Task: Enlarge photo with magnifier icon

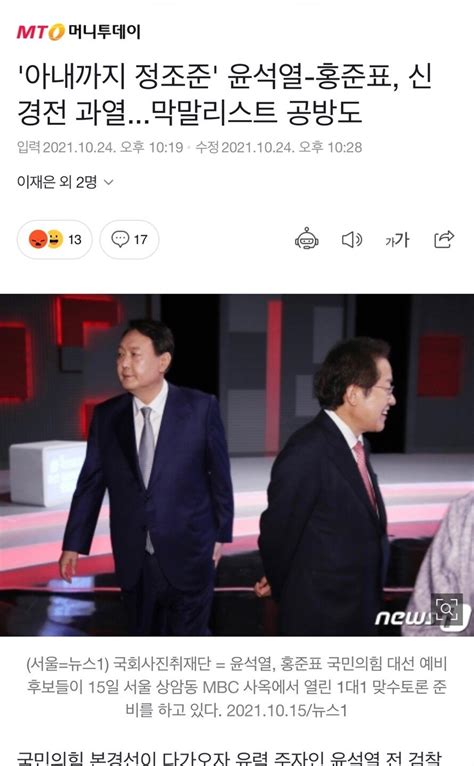Action: [x=447, y=609]
